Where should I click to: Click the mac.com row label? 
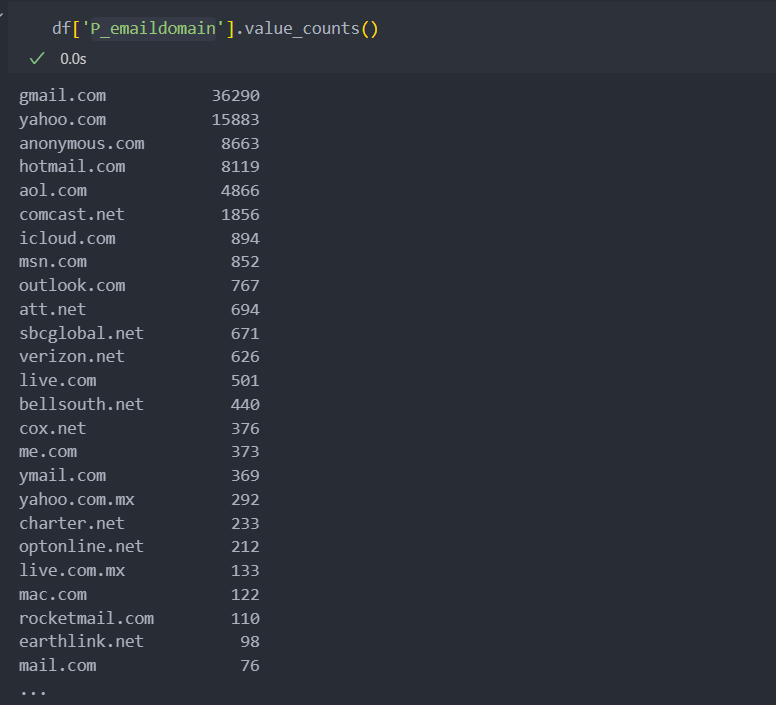(53, 594)
